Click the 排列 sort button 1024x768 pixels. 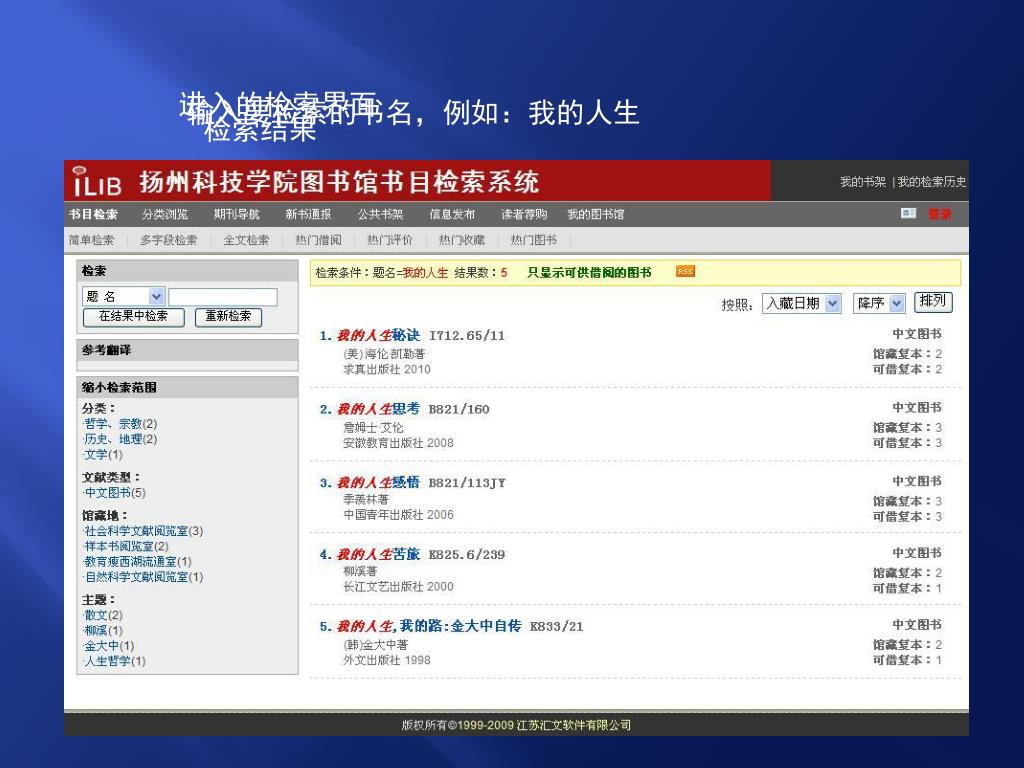(x=933, y=301)
